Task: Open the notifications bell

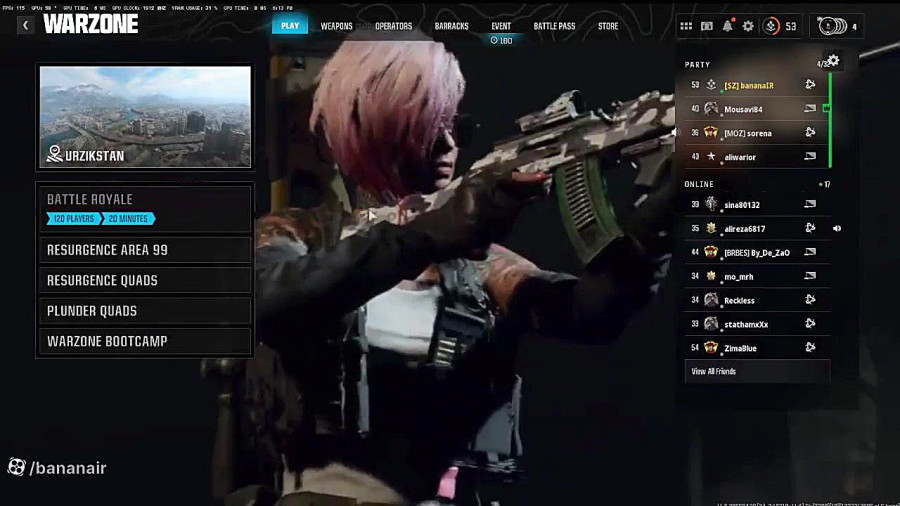Action: [x=727, y=26]
